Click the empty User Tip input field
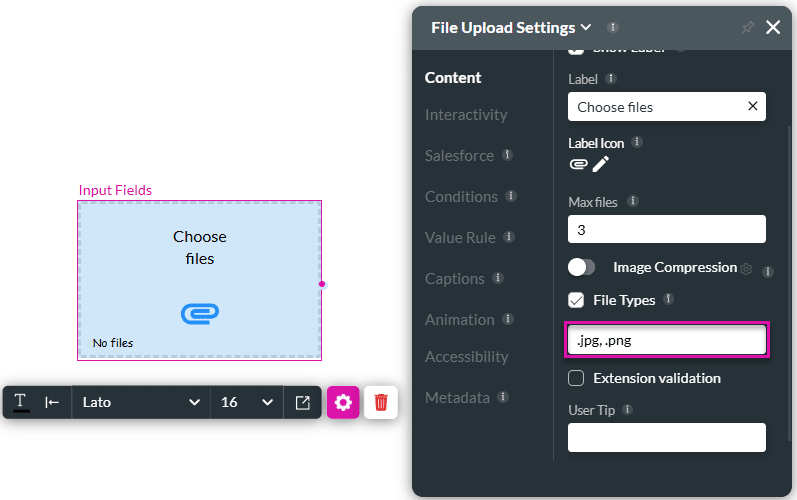Viewport: 797px width, 500px height. (x=667, y=438)
